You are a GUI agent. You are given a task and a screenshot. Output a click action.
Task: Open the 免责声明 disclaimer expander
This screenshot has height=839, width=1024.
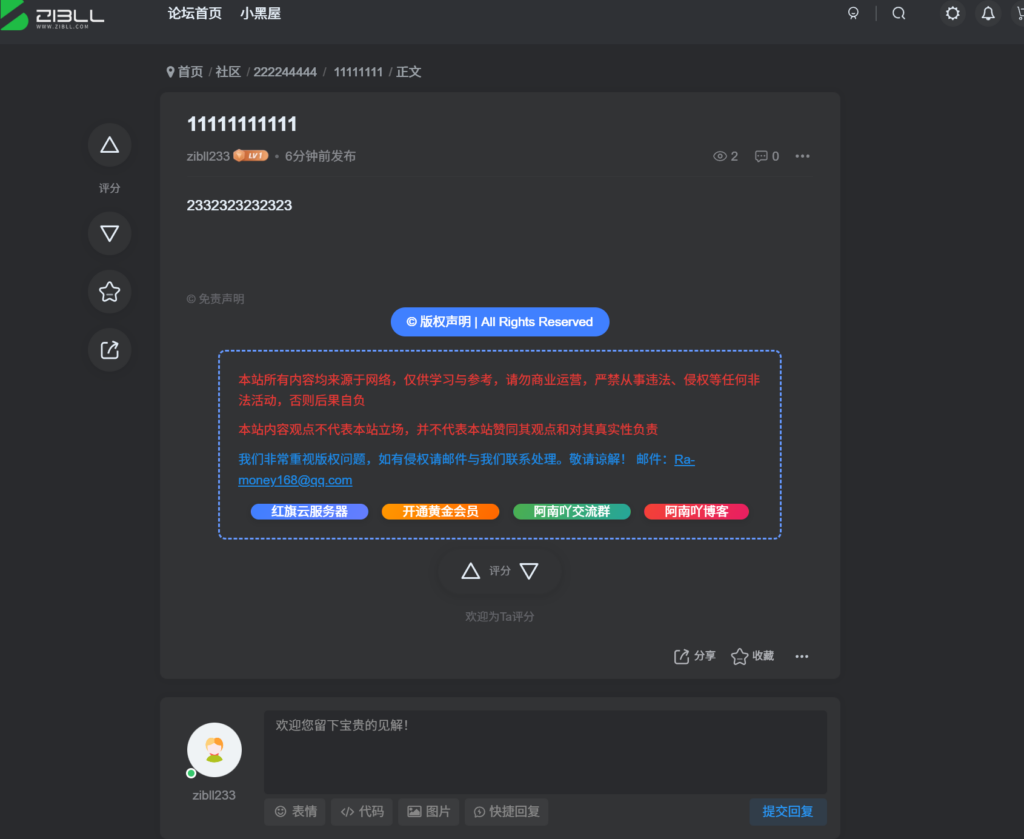point(214,298)
